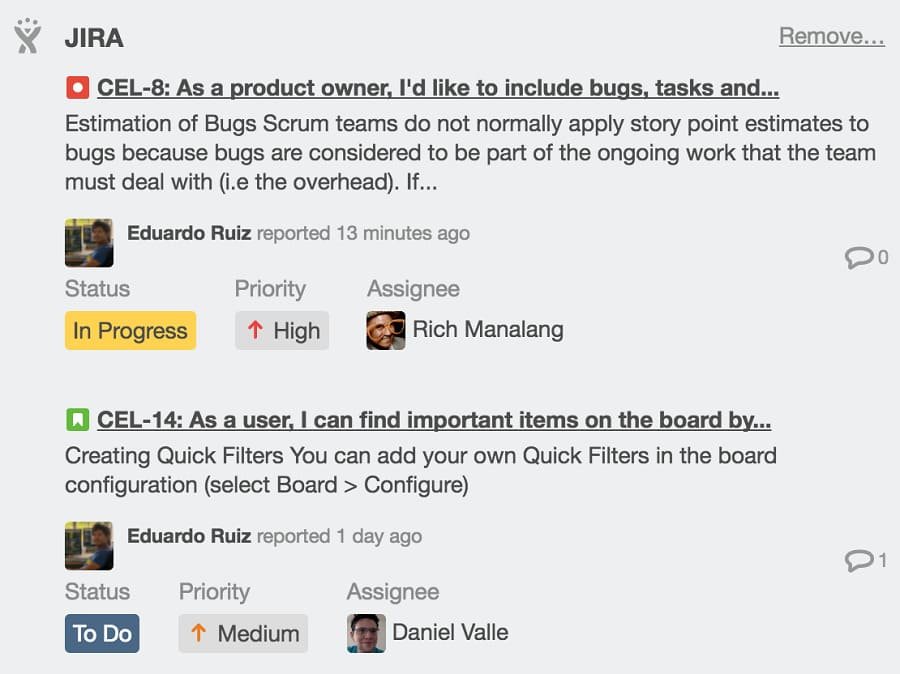The height and width of the screenshot is (674, 900).
Task: Click the Status column label for CEL-14
Action: [97, 592]
